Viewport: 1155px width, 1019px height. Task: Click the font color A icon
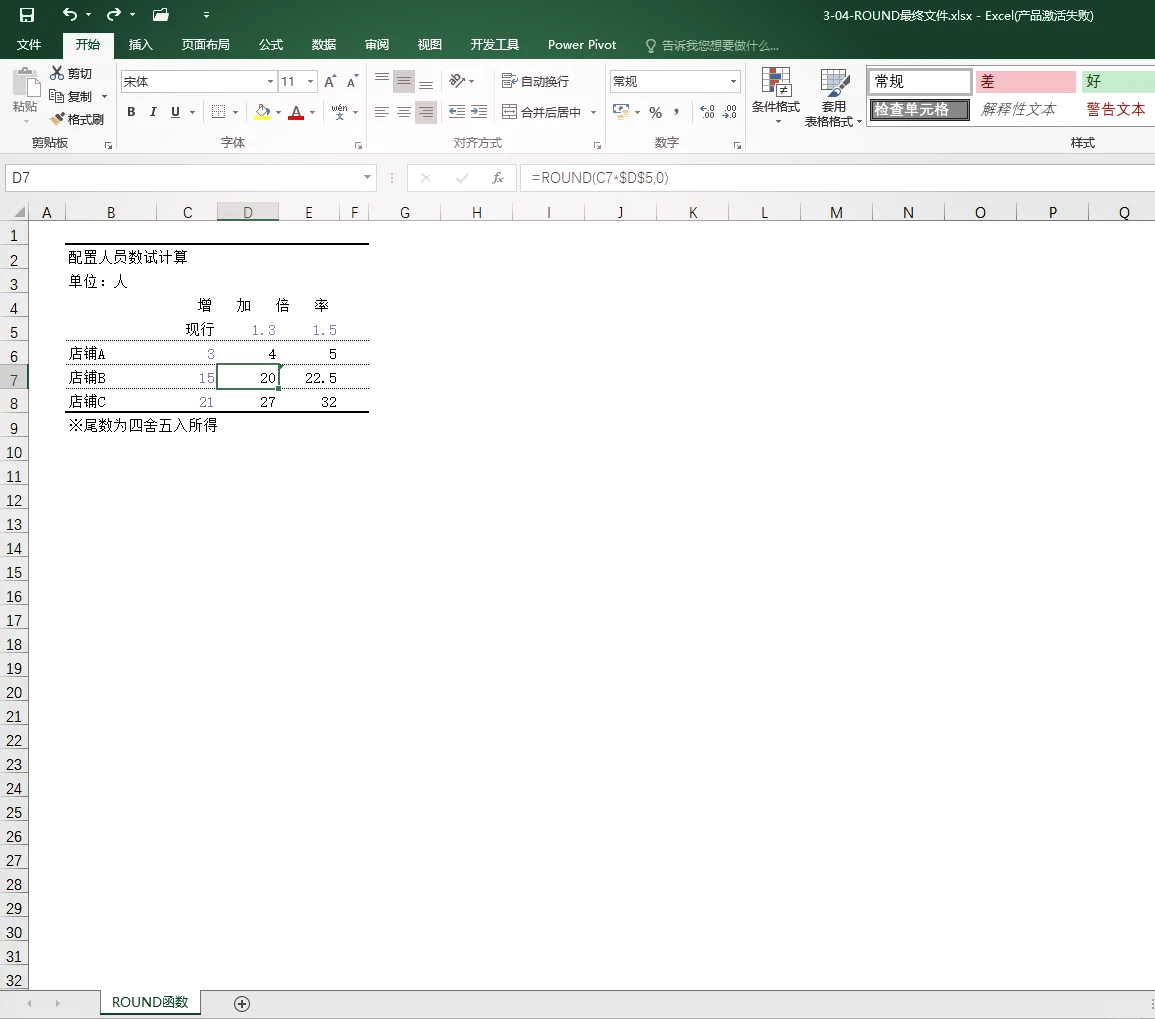(296, 112)
